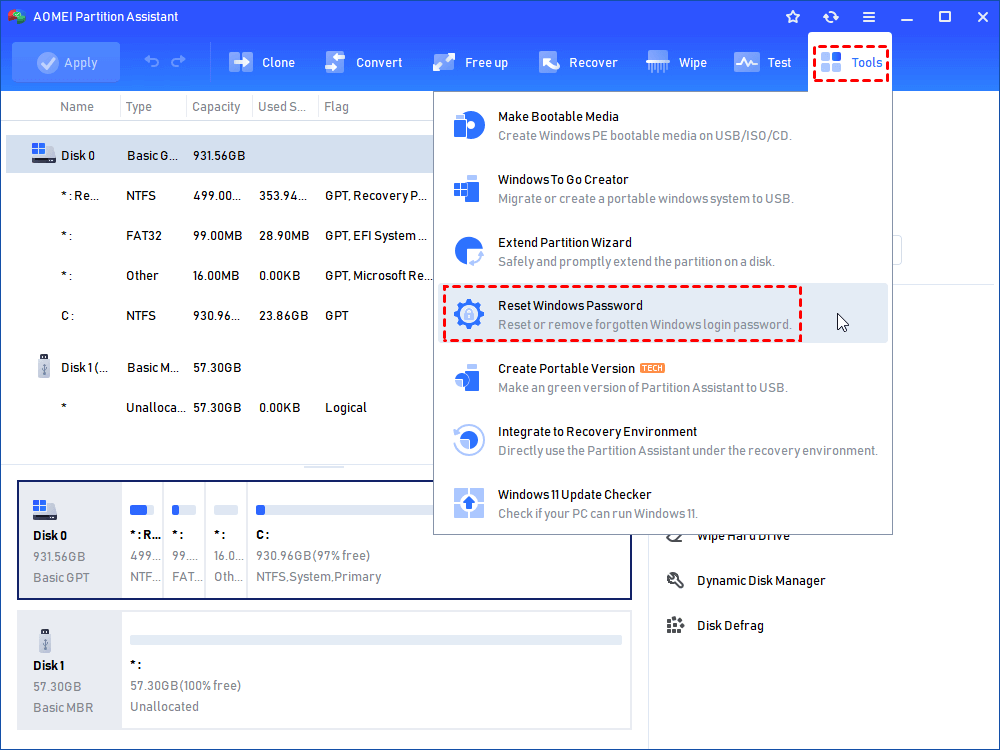Viewport: 1000px width, 750px height.
Task: Click the favorites star icon
Action: 793,17
